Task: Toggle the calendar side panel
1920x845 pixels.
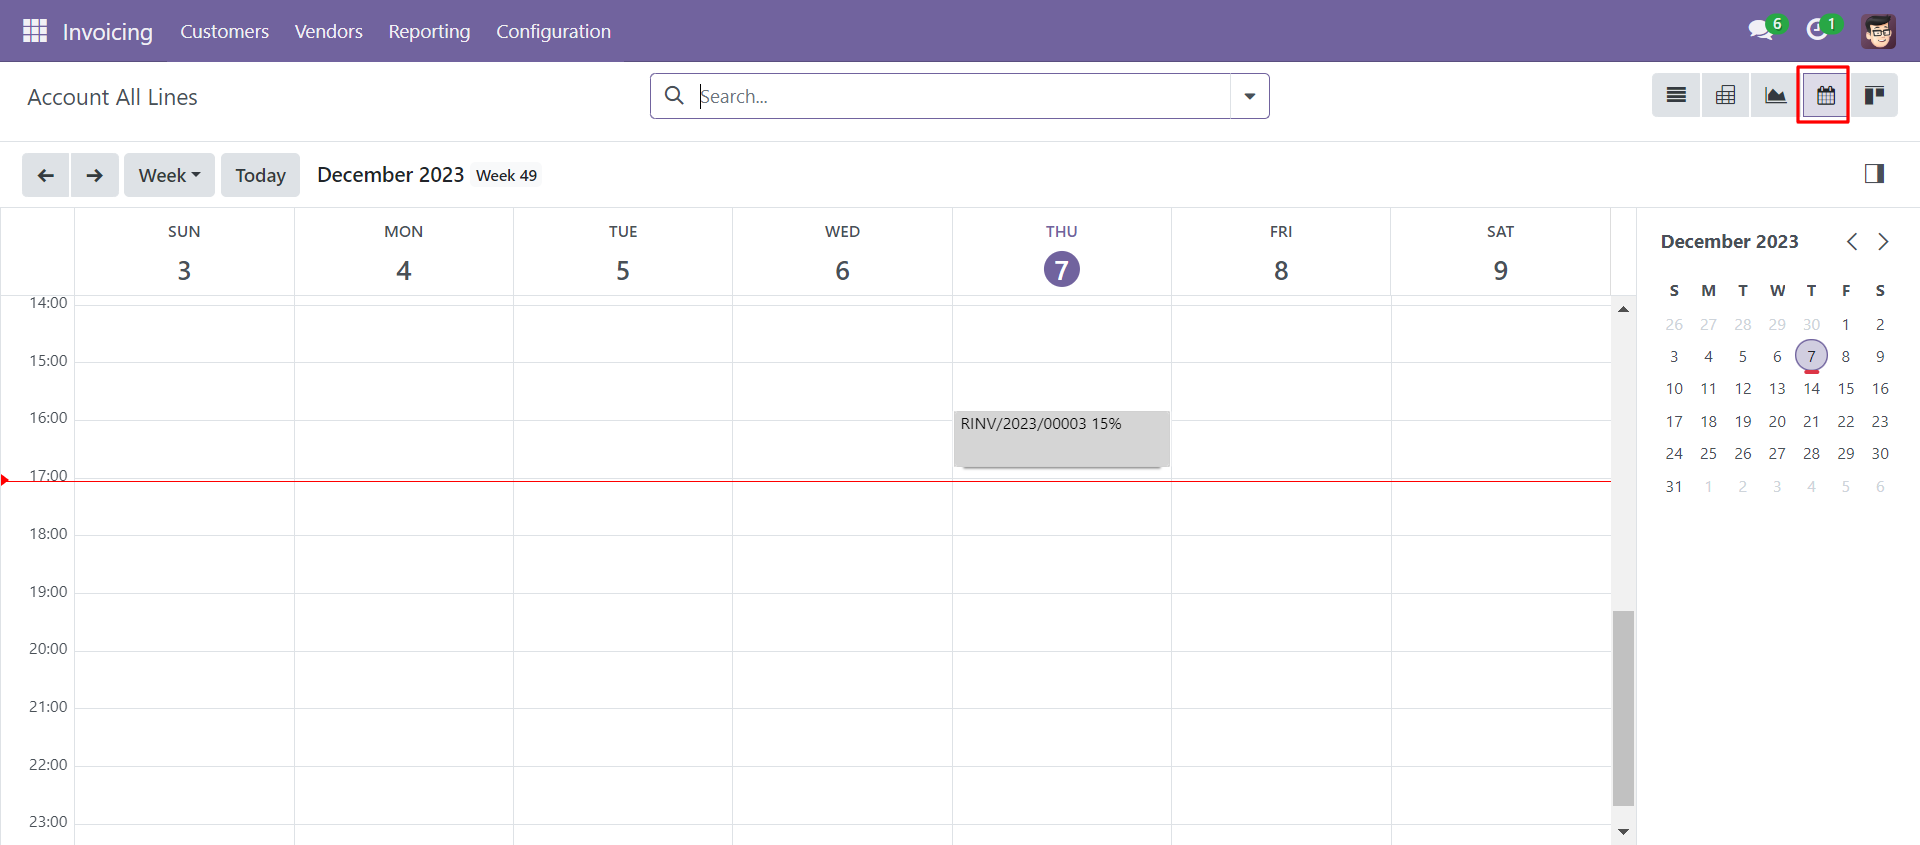Action: [x=1874, y=174]
